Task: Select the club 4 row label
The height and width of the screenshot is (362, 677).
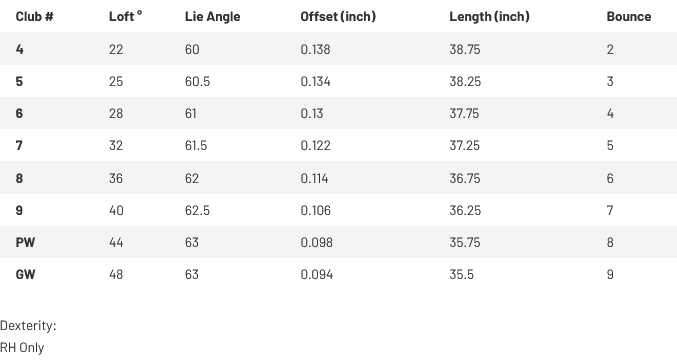Action: pyautogui.click(x=19, y=49)
